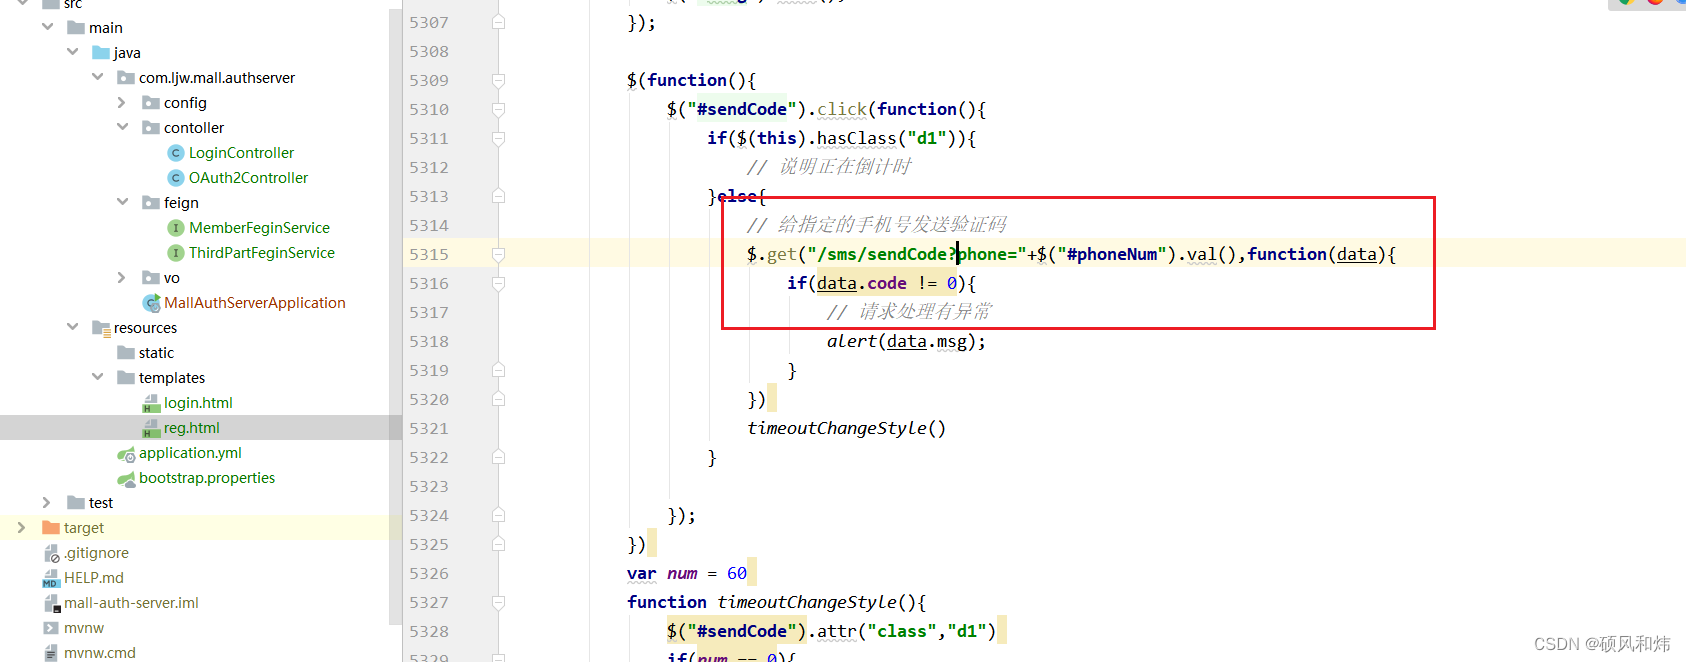Collapse the feign package
The height and width of the screenshot is (662, 1686).
[x=122, y=202]
